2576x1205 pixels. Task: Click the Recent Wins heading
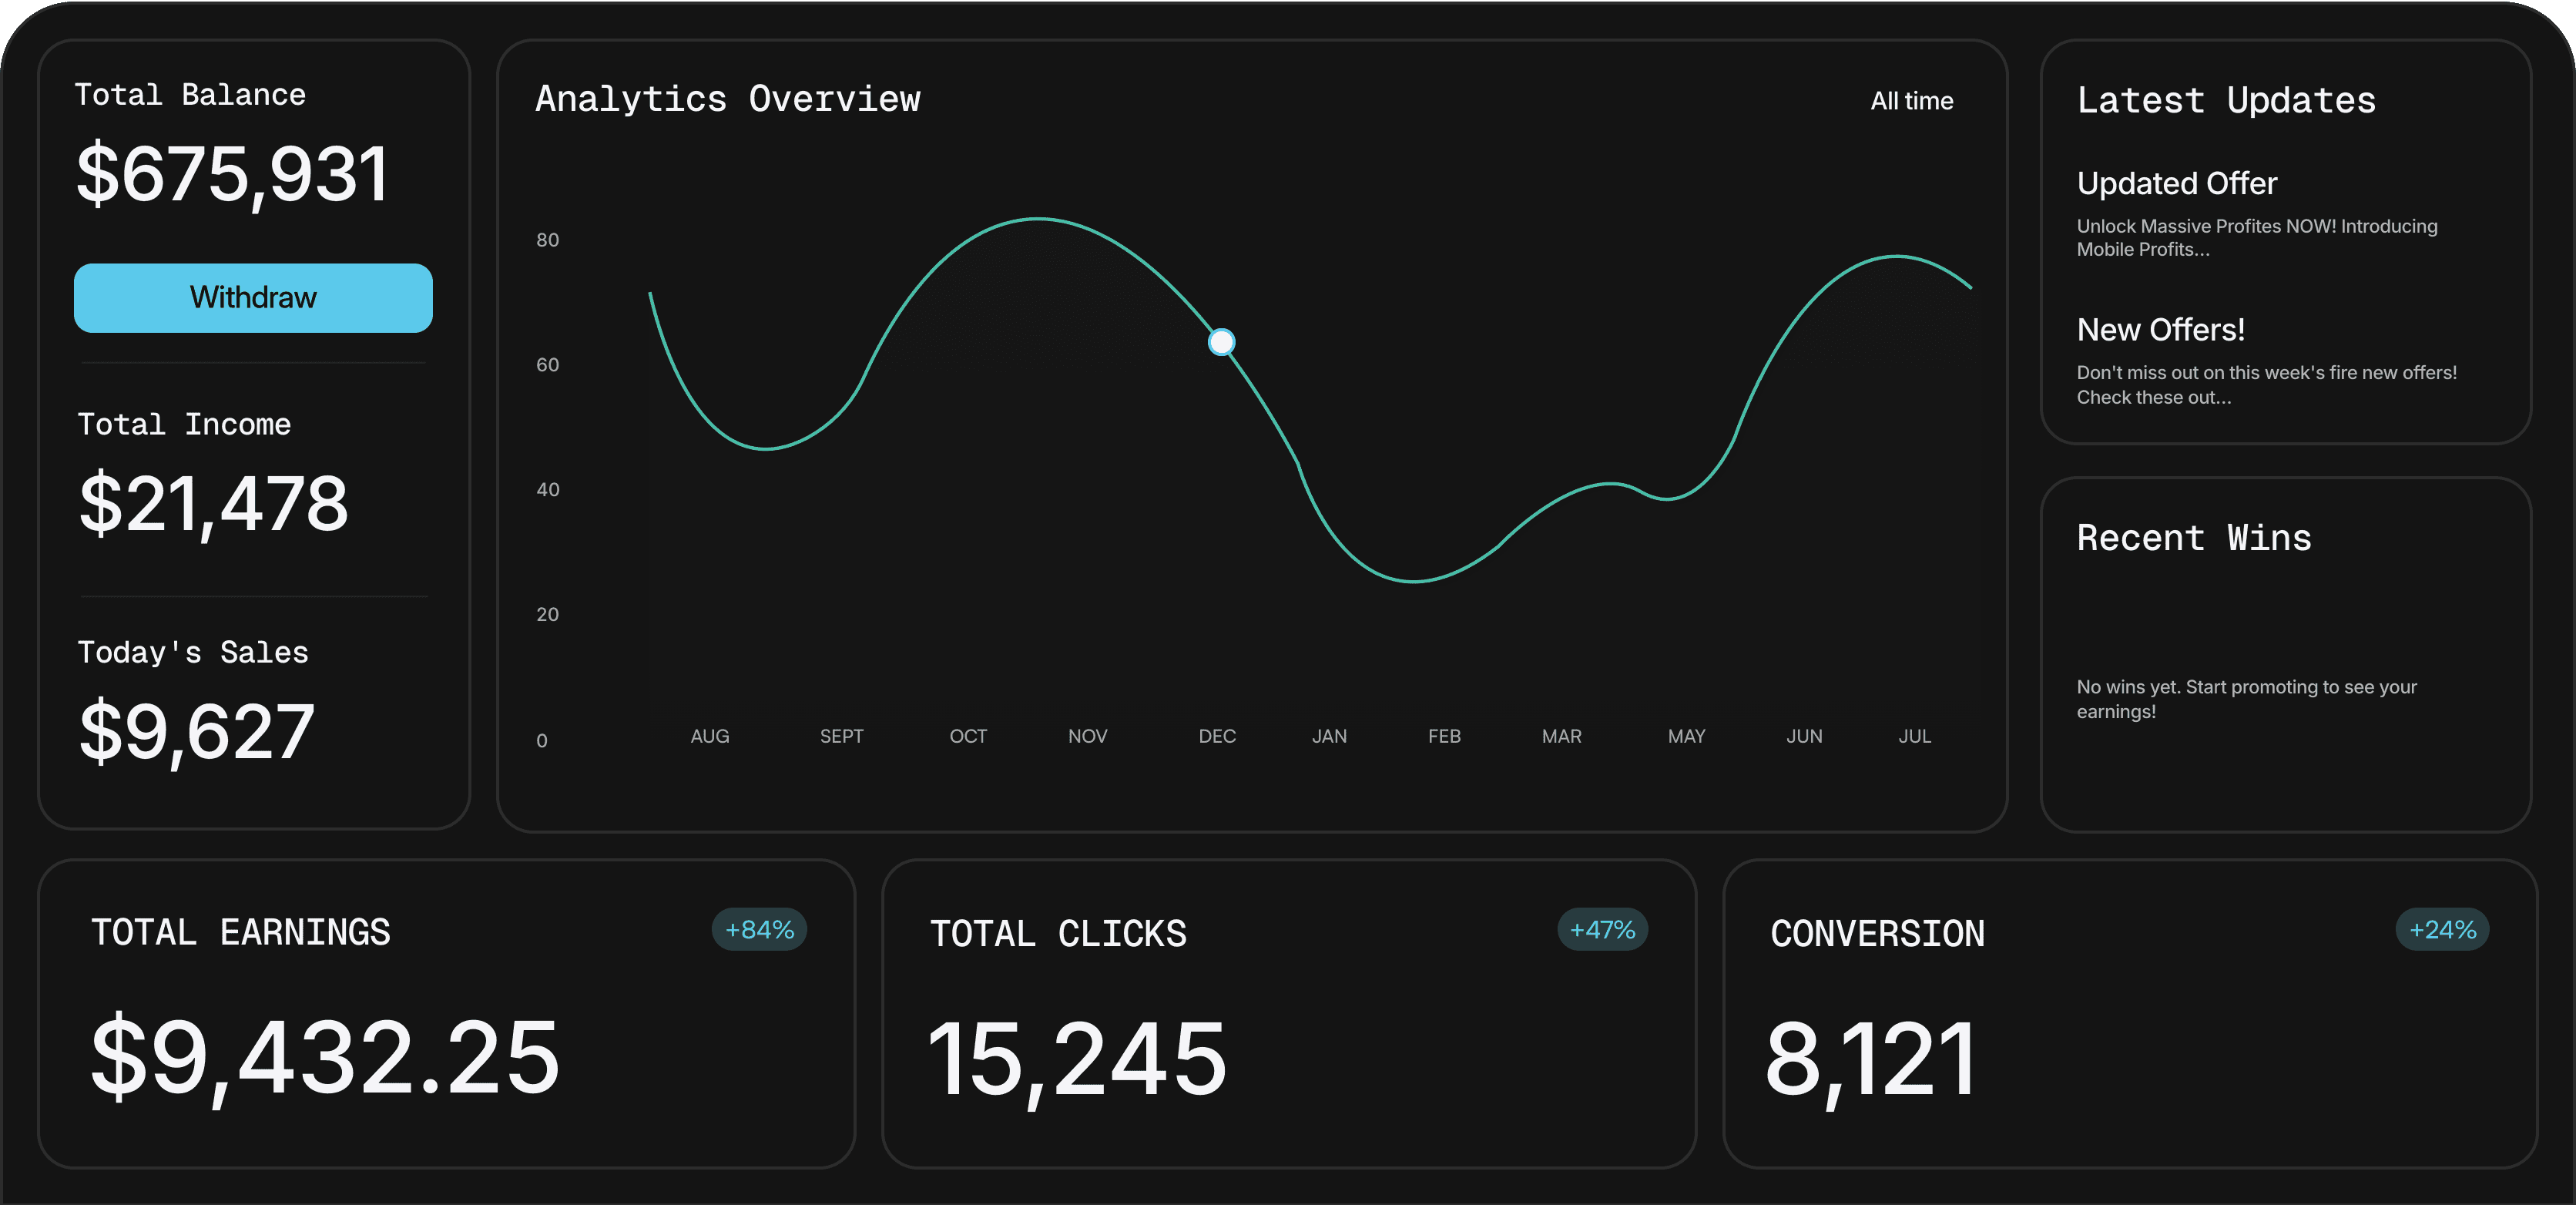point(2193,538)
